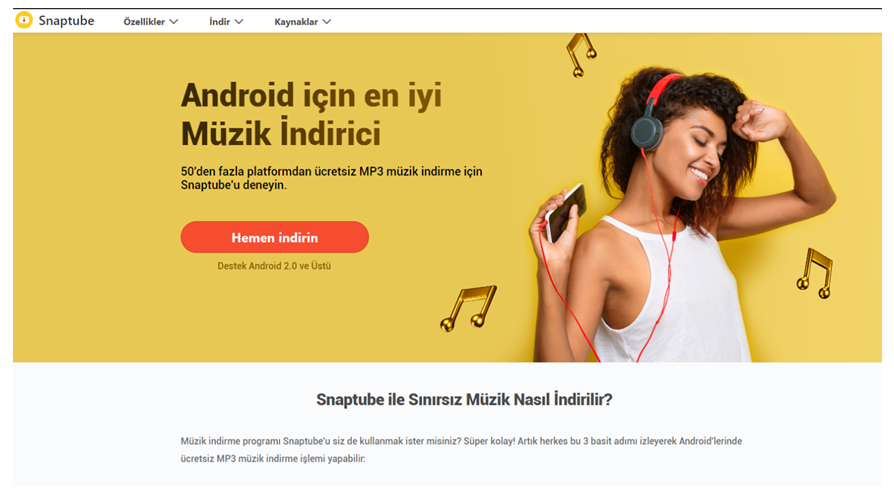Click the Snaptube ile Sınırsız Müzik heading
The height and width of the screenshot is (489, 894).
[x=464, y=400]
